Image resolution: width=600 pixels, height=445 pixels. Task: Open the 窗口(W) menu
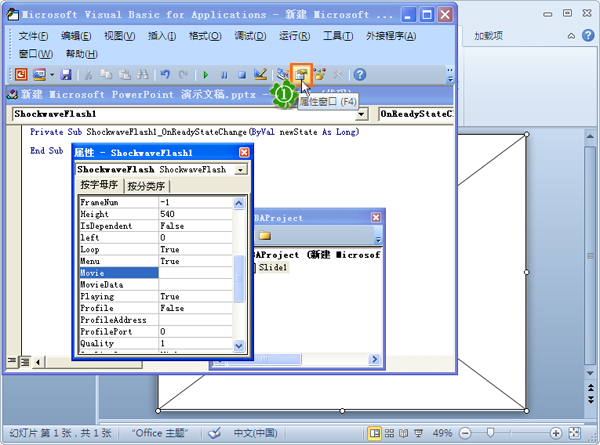(x=36, y=54)
